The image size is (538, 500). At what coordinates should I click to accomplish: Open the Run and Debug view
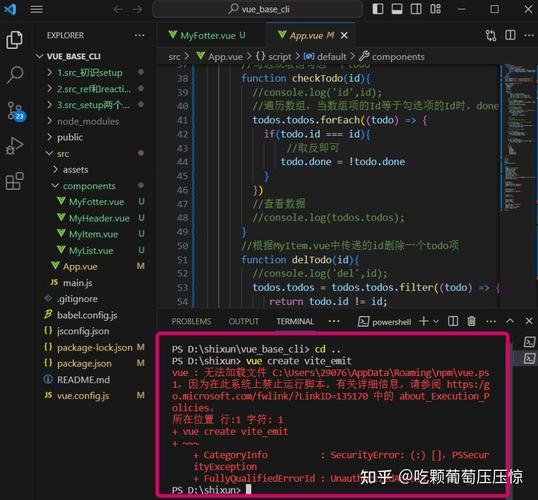click(14, 146)
